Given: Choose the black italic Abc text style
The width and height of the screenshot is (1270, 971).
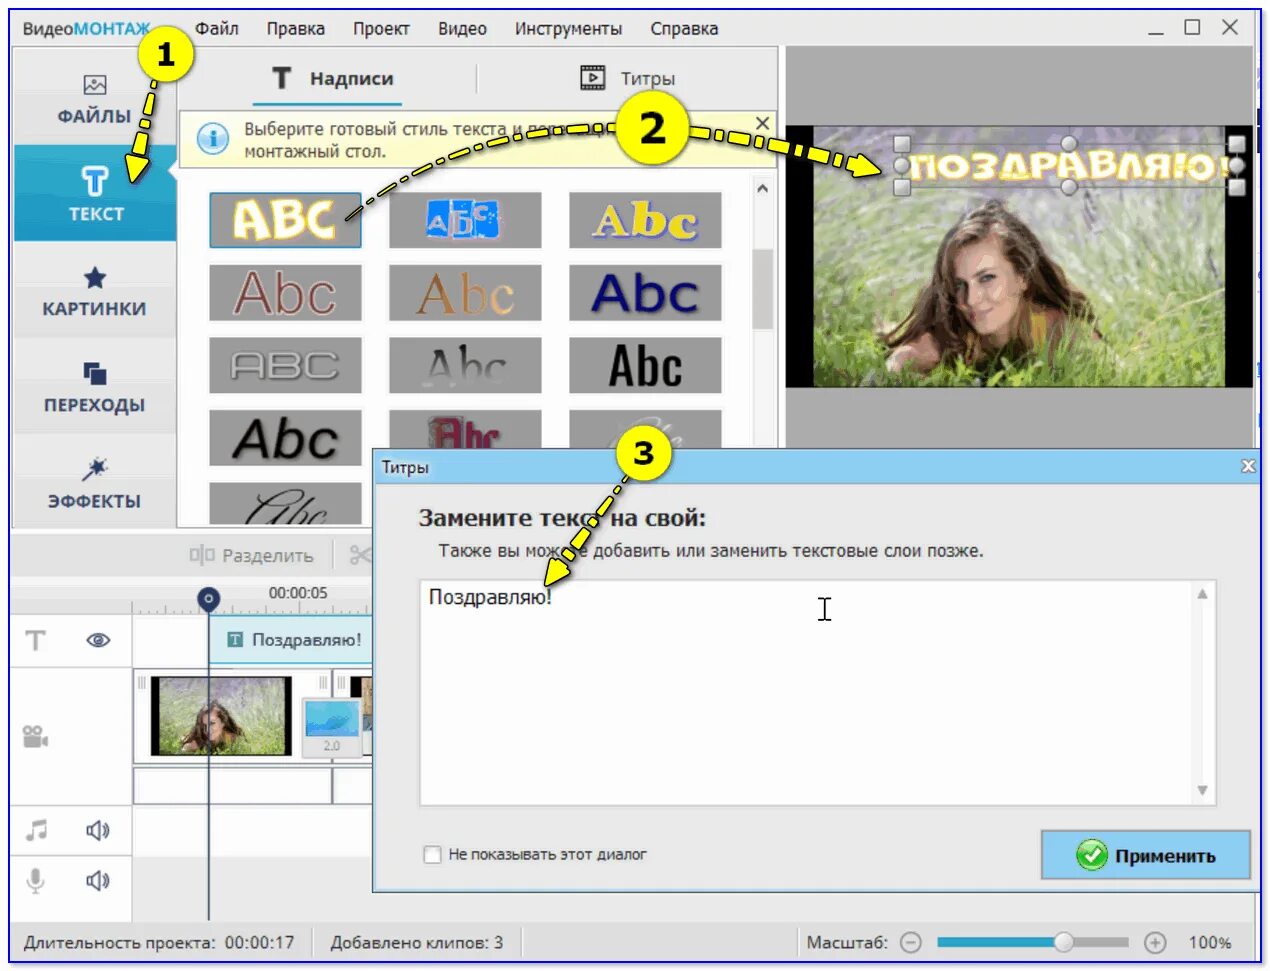Looking at the screenshot, I should pyautogui.click(x=285, y=437).
